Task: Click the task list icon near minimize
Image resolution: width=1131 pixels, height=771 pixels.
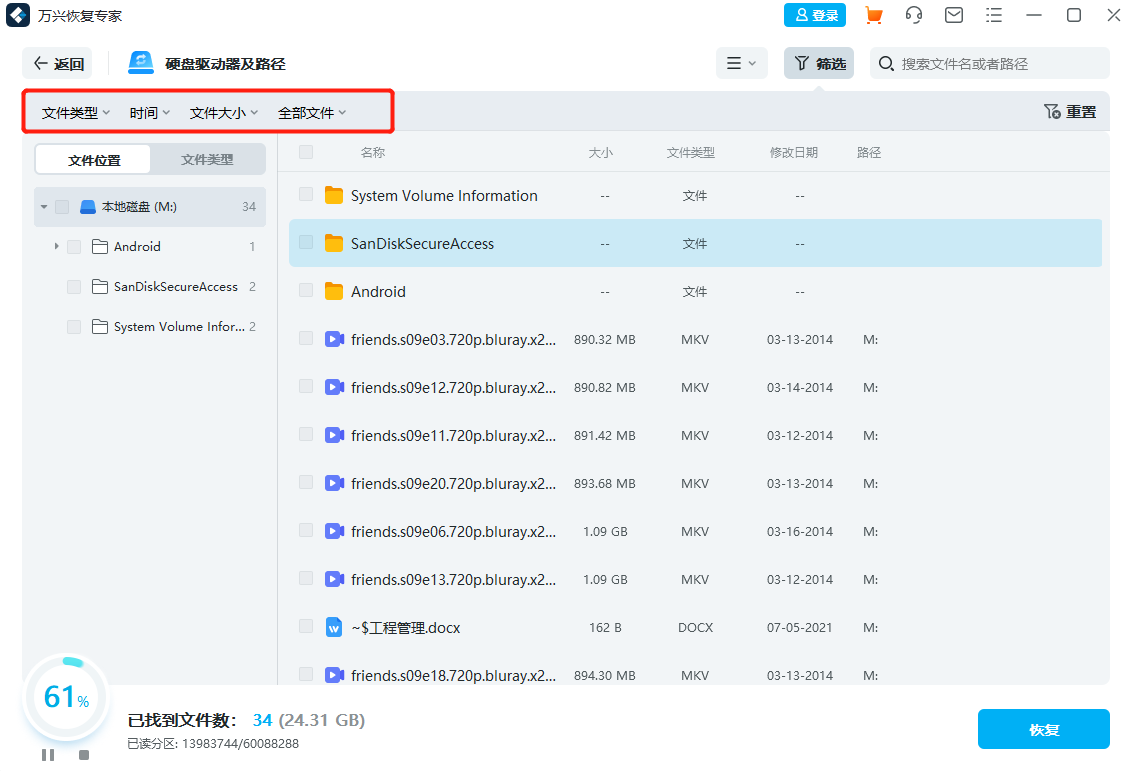Action: point(993,15)
